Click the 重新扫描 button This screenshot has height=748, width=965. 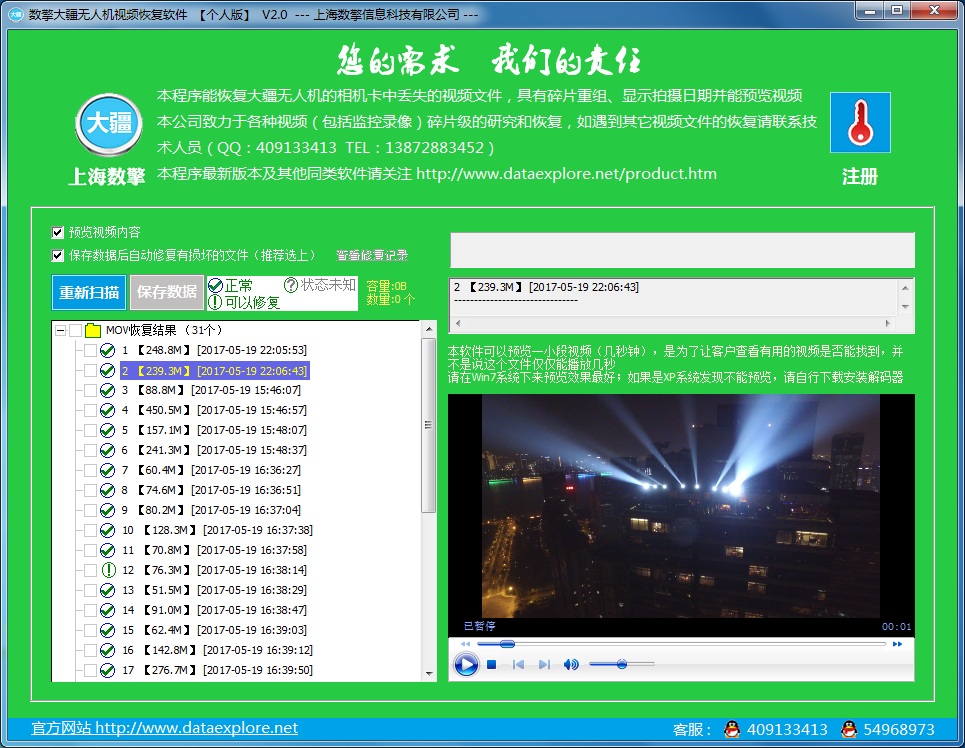(89, 292)
